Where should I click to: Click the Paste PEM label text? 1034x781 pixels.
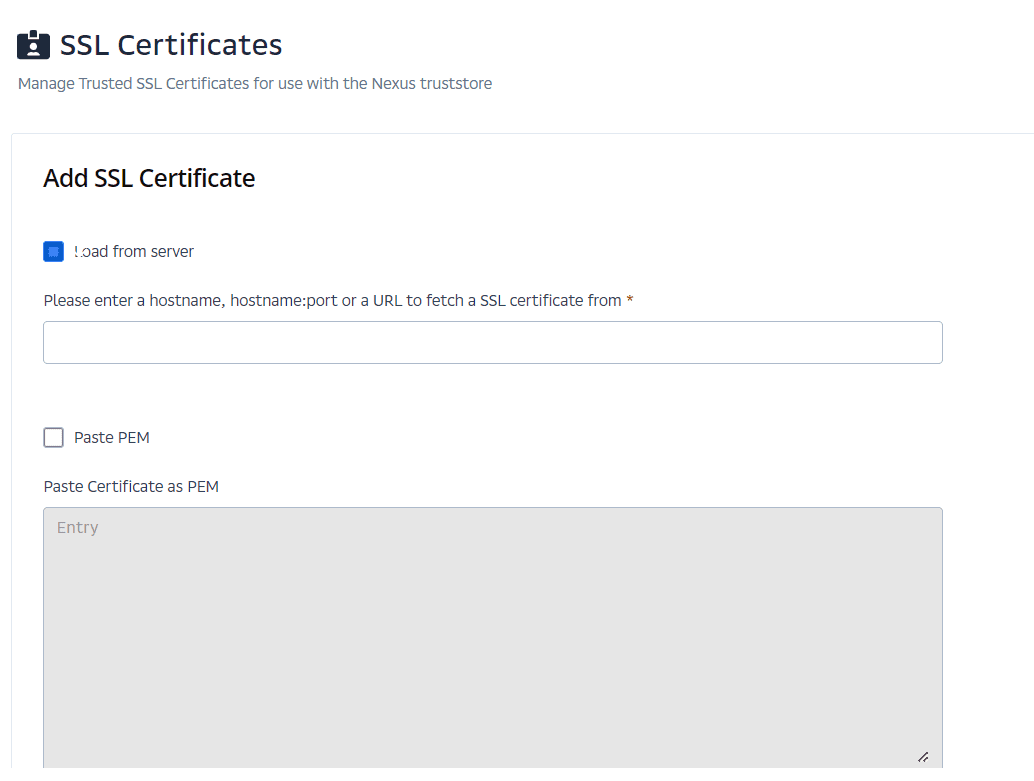pos(110,437)
